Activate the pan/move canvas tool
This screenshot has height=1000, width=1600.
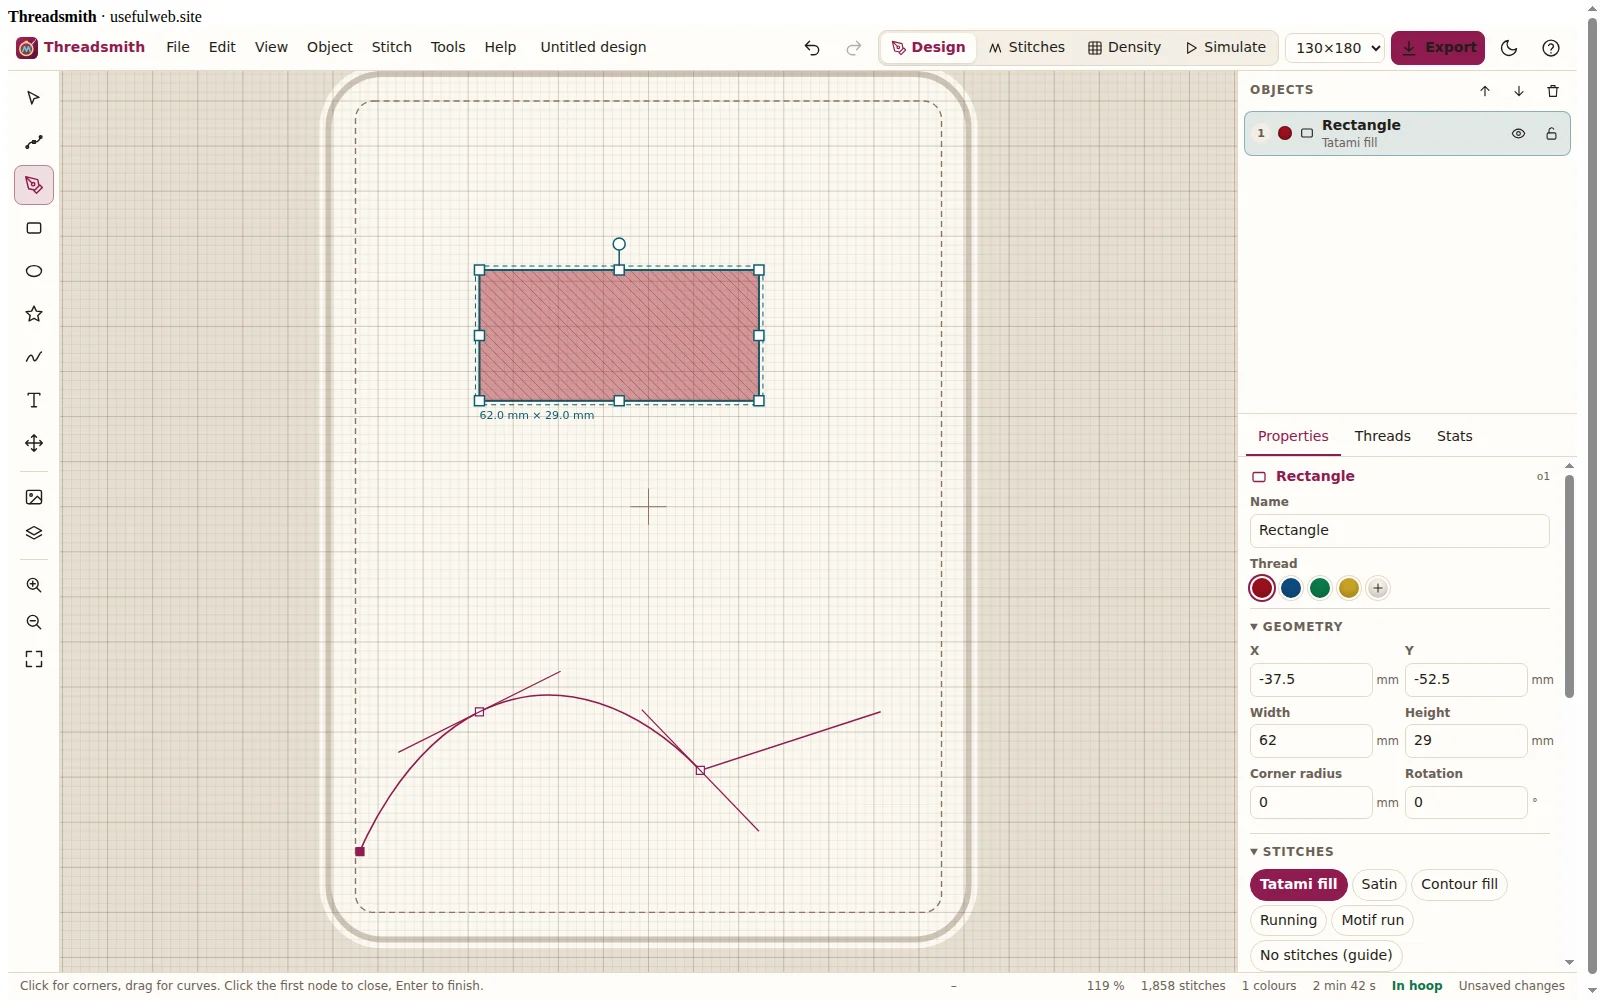coord(34,443)
